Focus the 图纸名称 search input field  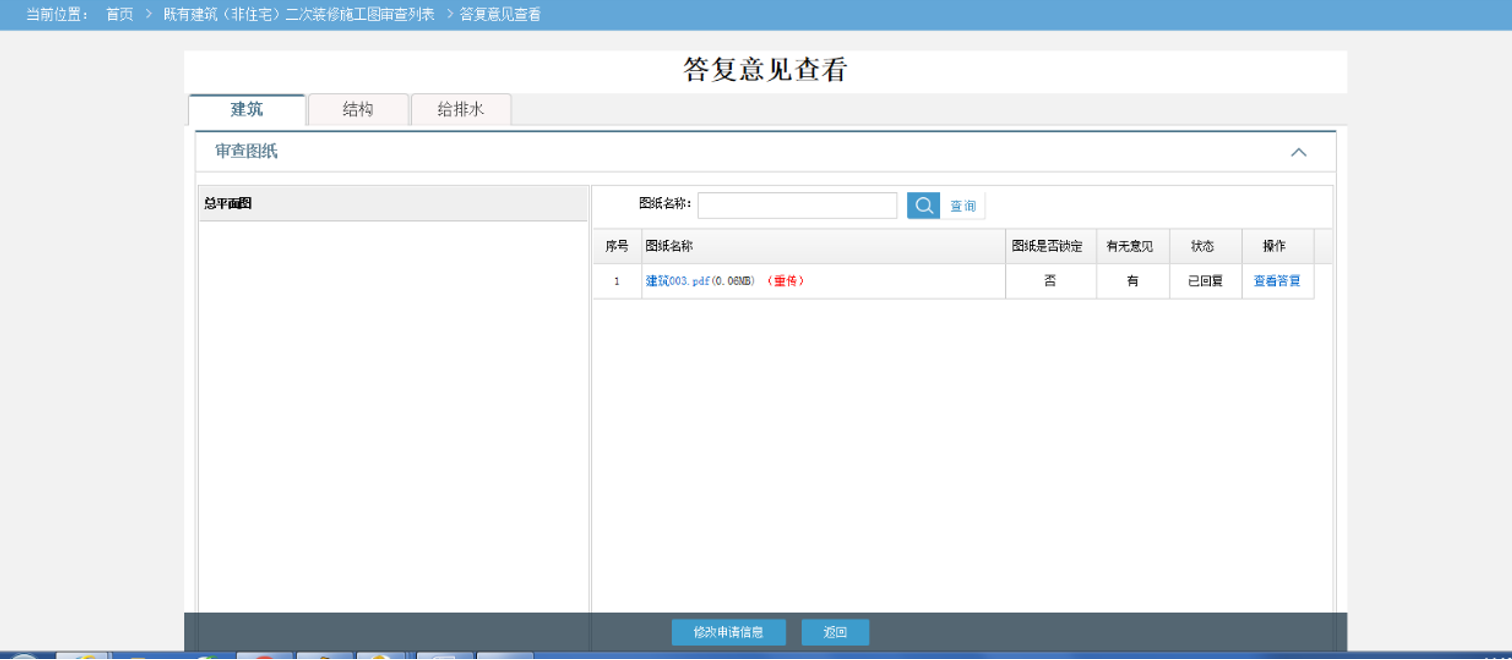pyautogui.click(x=797, y=206)
